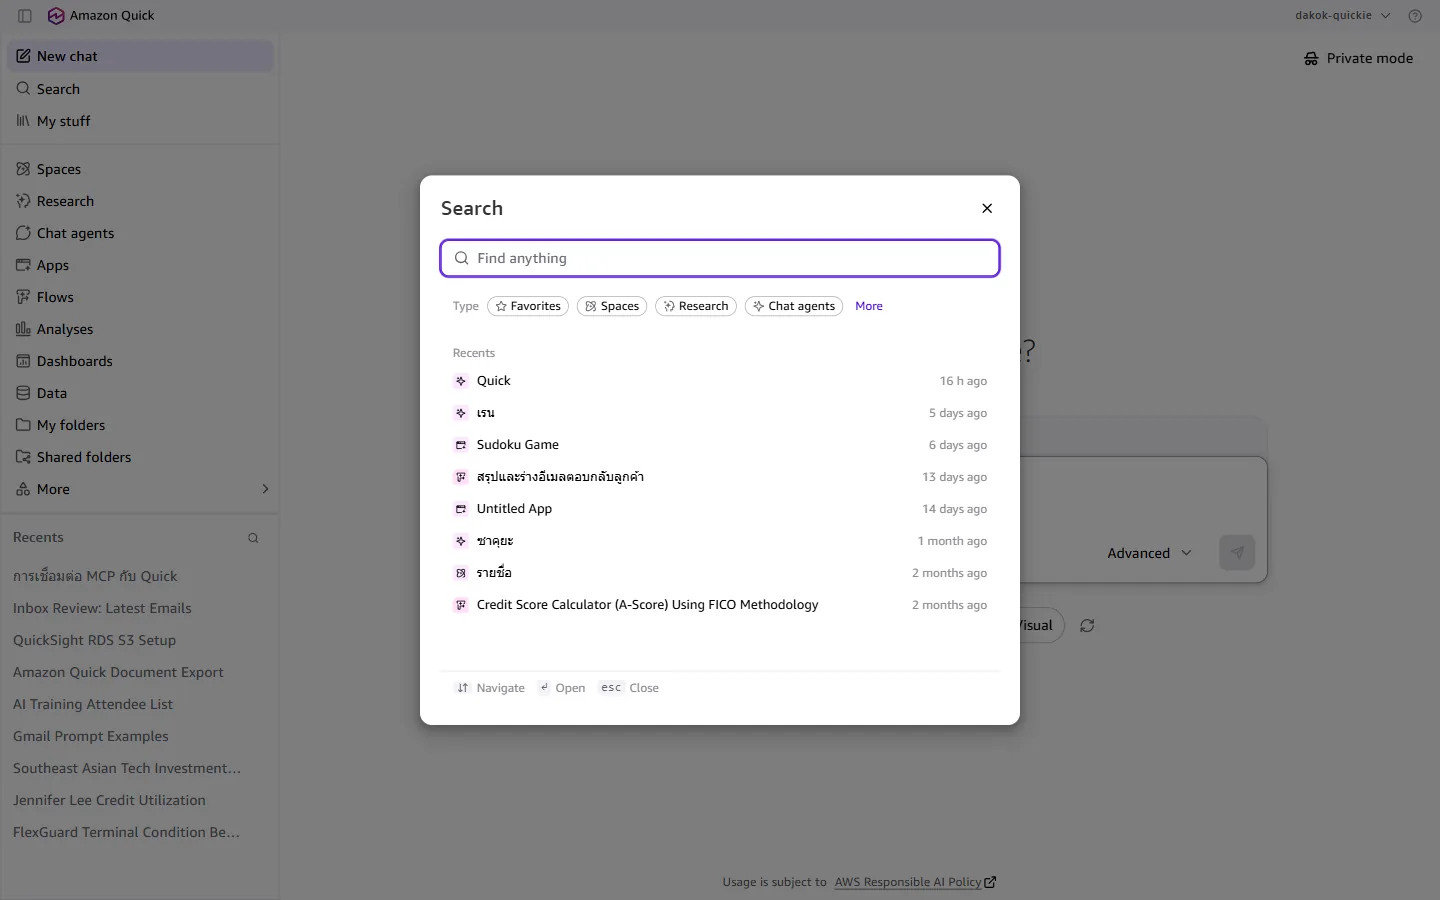The image size is (1440, 900).
Task: Open the Quick recent result
Action: (x=720, y=381)
